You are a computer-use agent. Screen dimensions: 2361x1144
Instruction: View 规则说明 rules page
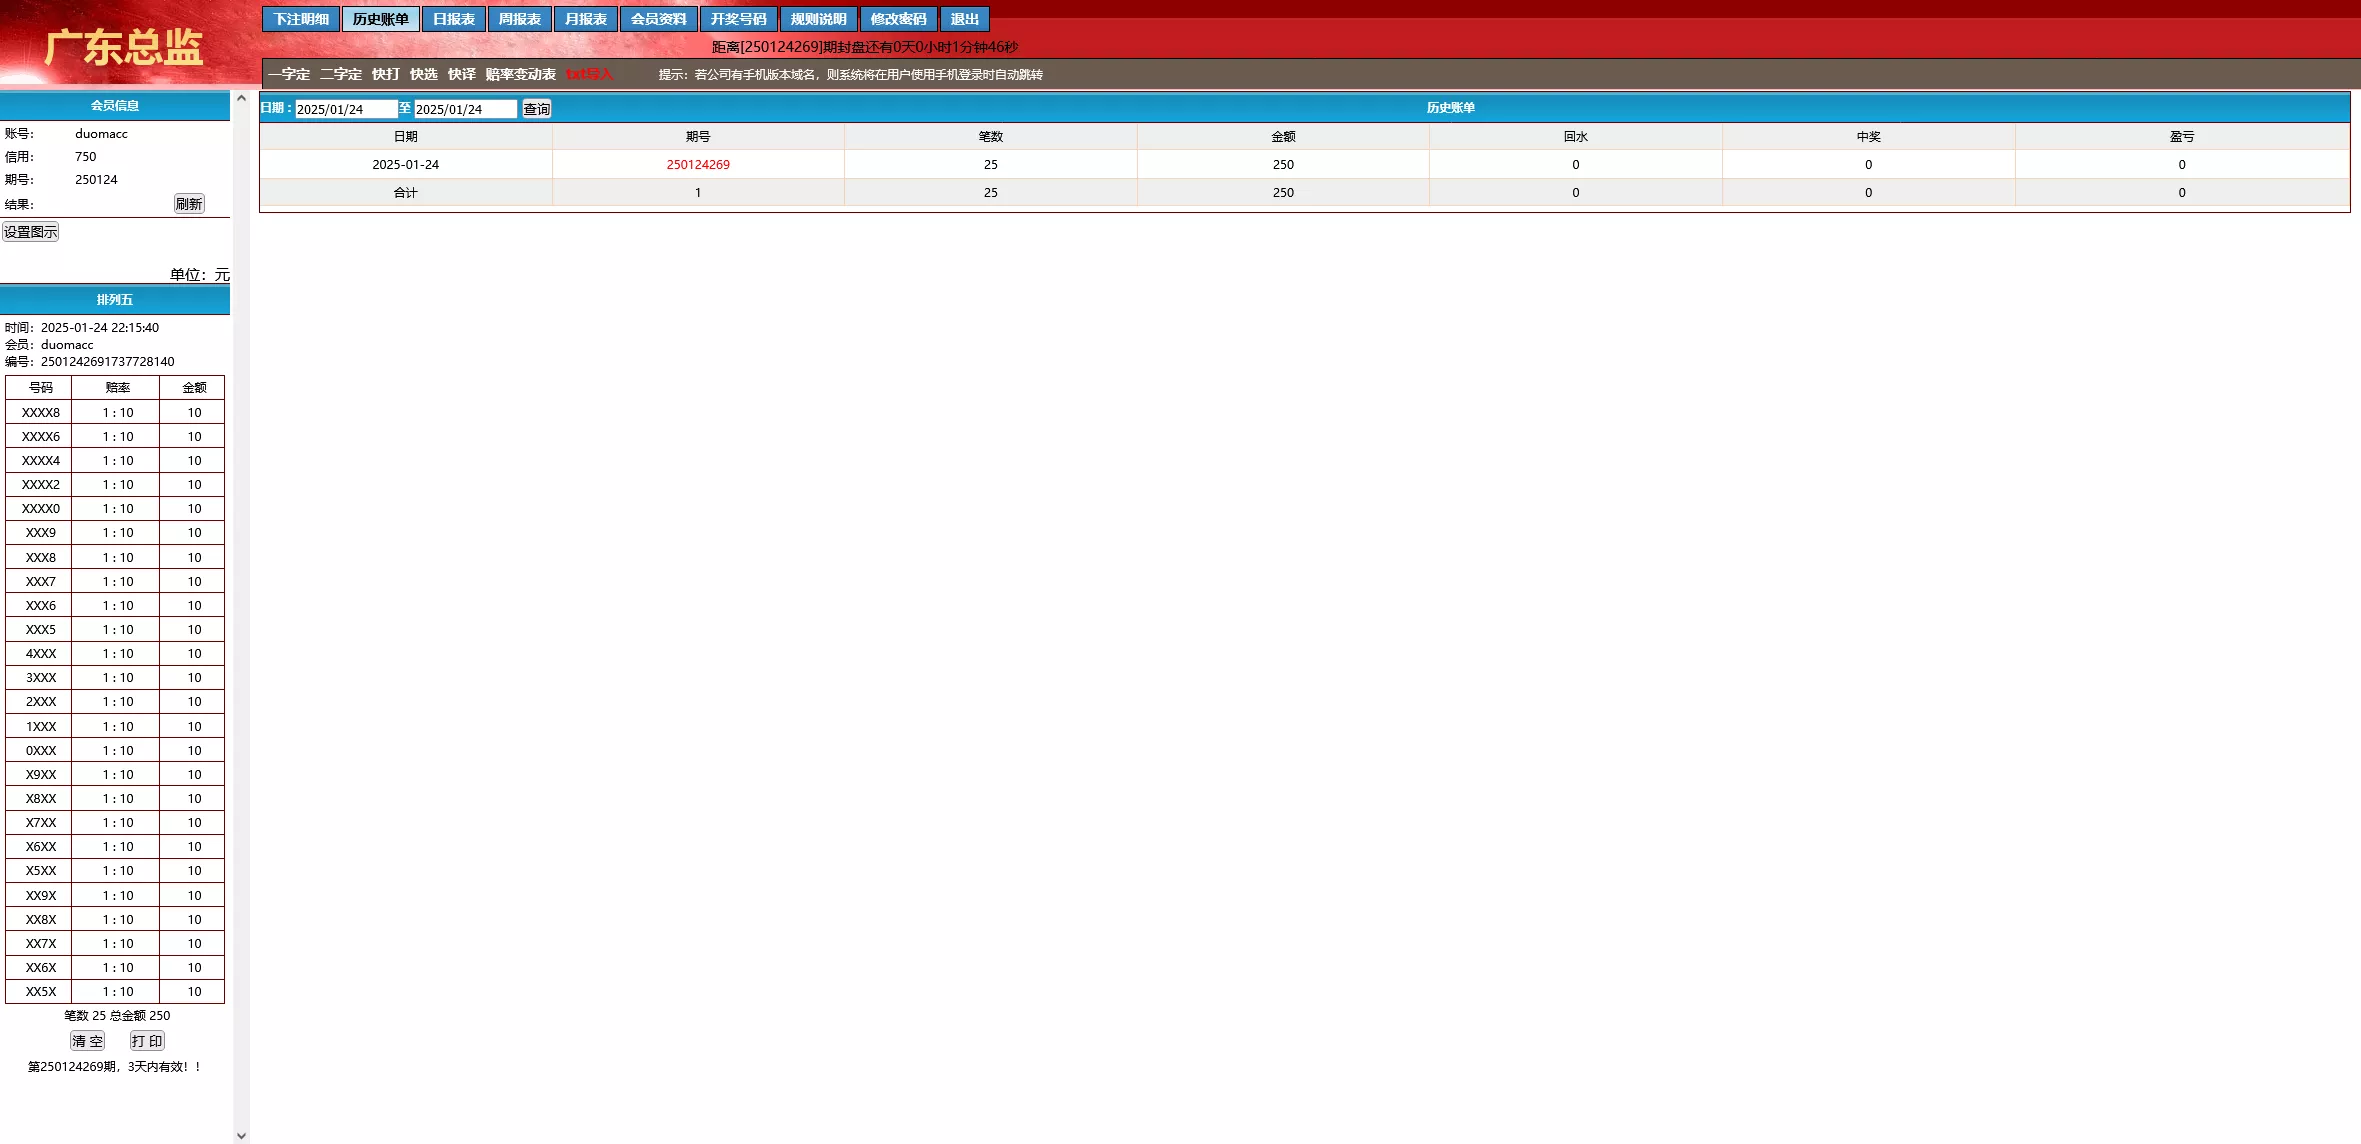pyautogui.click(x=818, y=19)
